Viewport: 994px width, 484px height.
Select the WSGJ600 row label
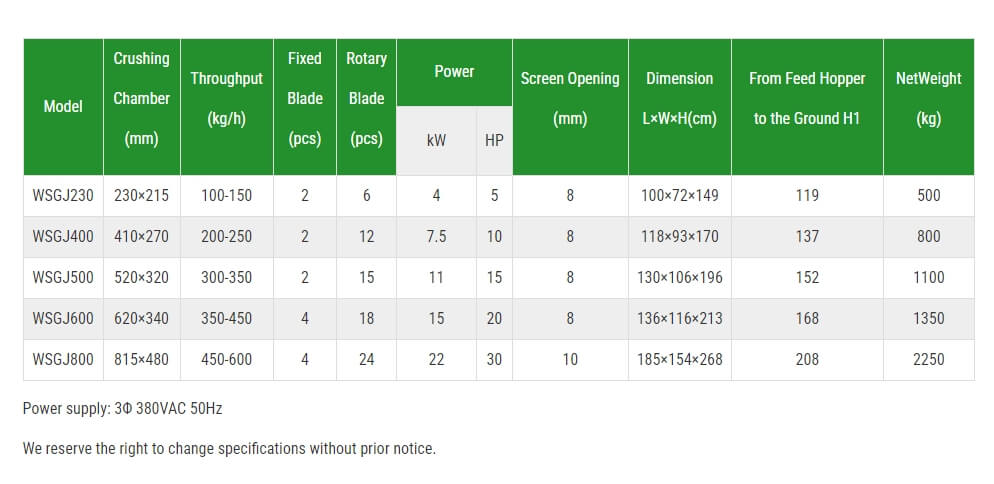click(63, 318)
